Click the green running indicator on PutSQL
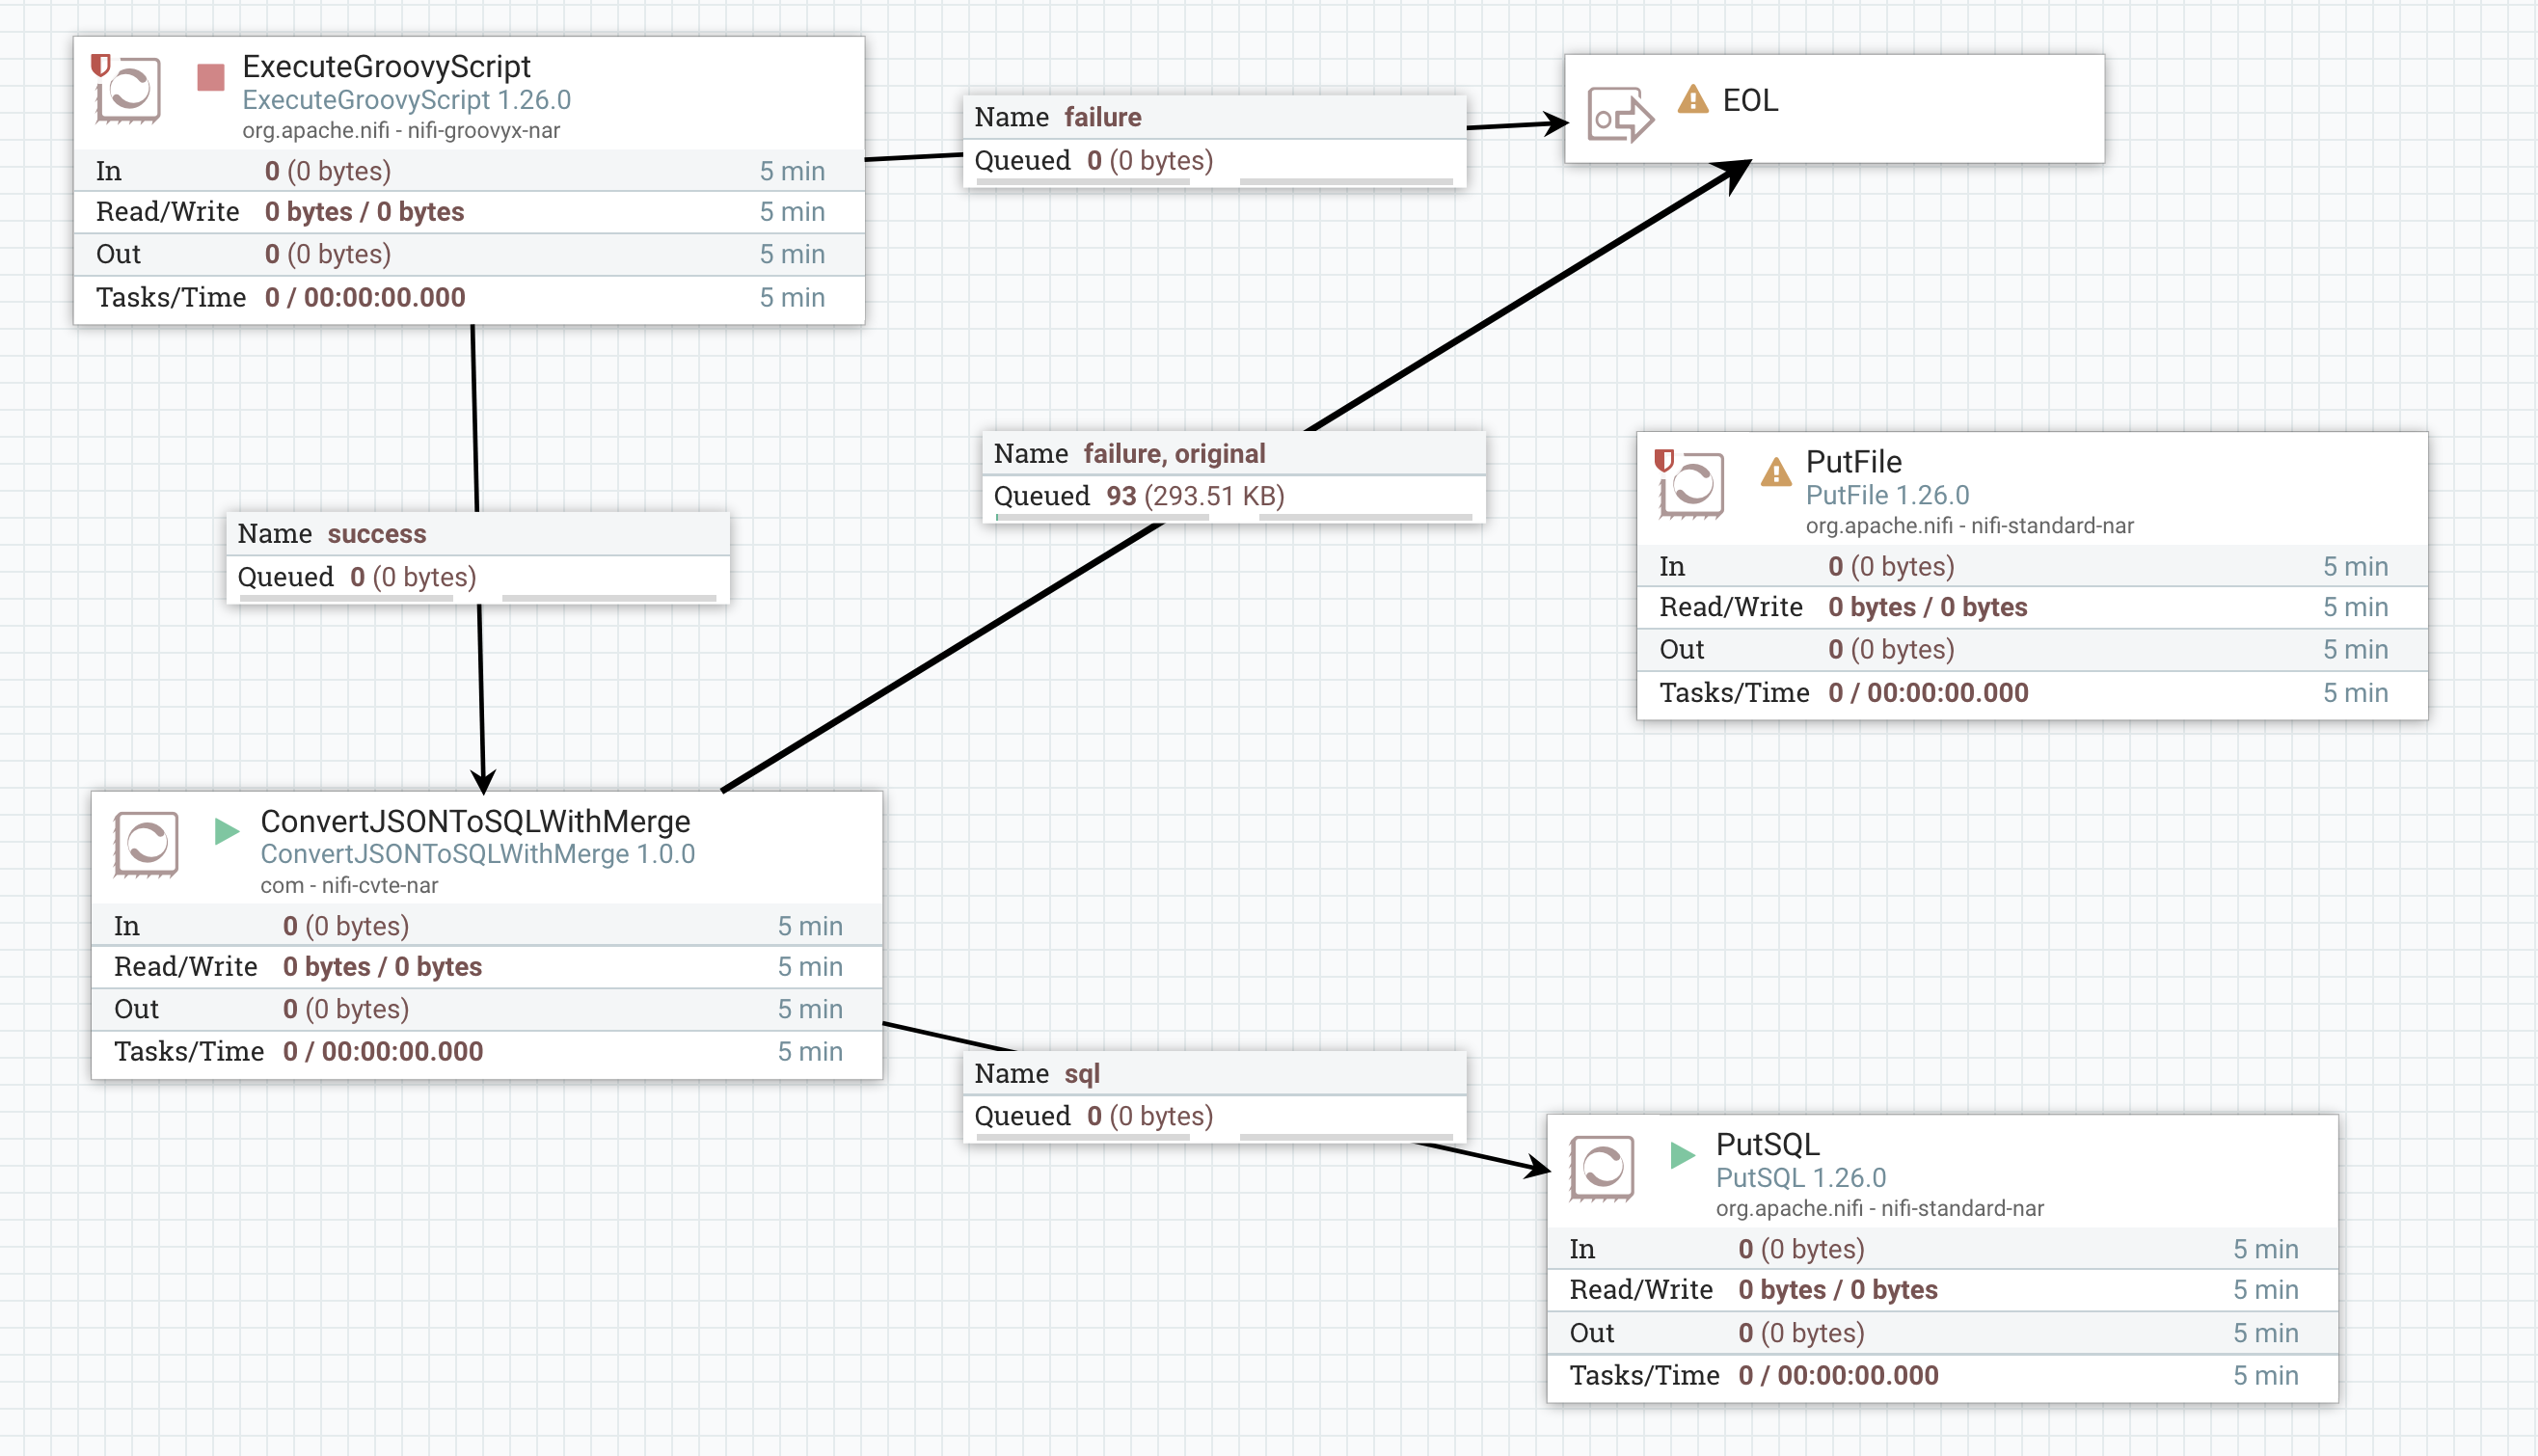Image resolution: width=2538 pixels, height=1456 pixels. point(1682,1155)
